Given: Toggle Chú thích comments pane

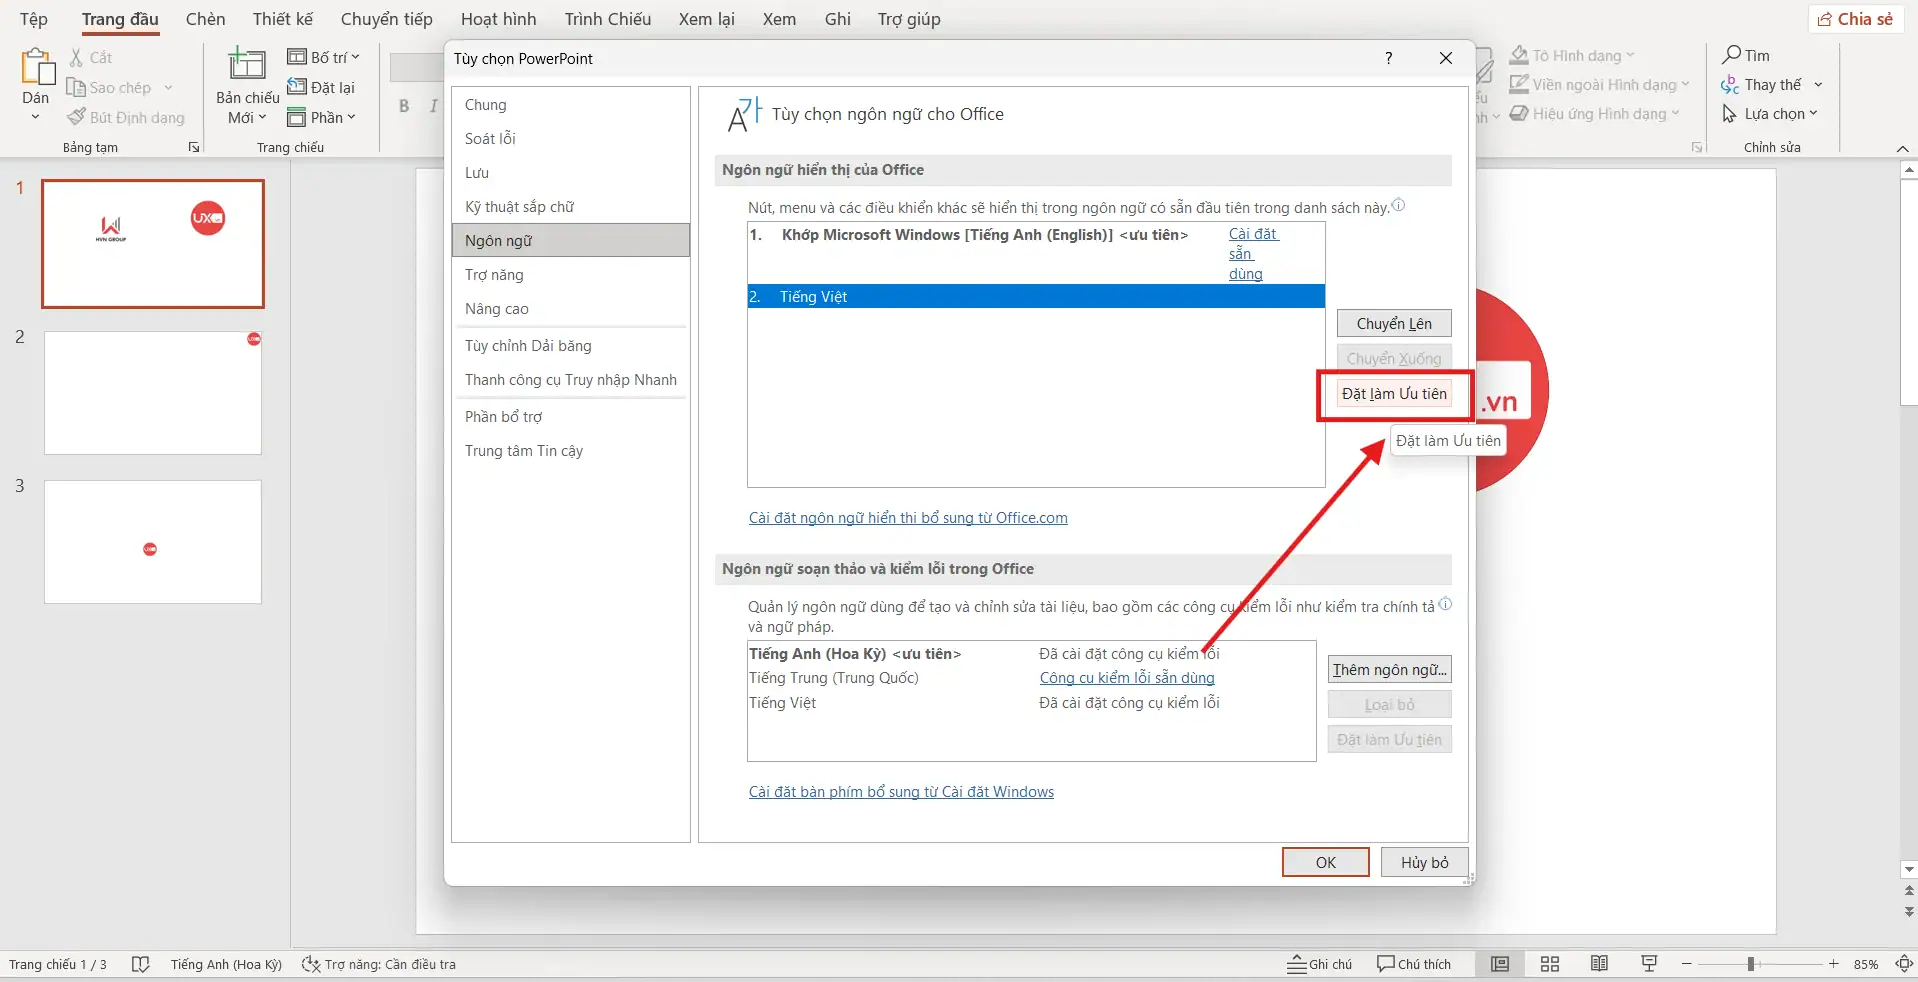Looking at the screenshot, I should (1414, 964).
